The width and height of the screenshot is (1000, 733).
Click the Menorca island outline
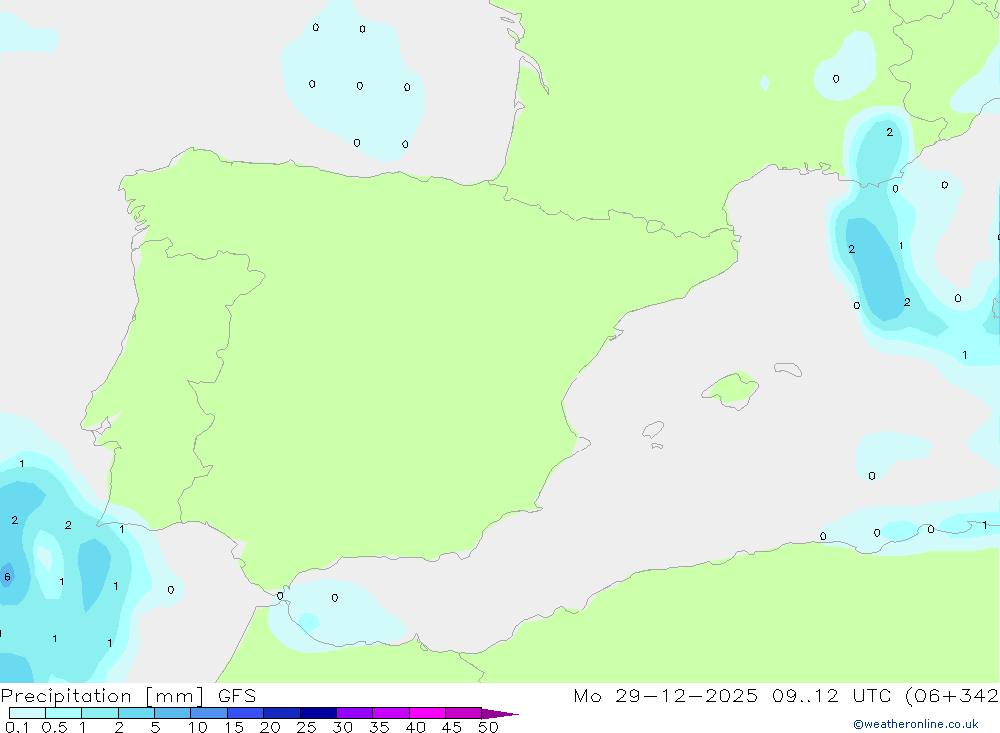(x=788, y=369)
